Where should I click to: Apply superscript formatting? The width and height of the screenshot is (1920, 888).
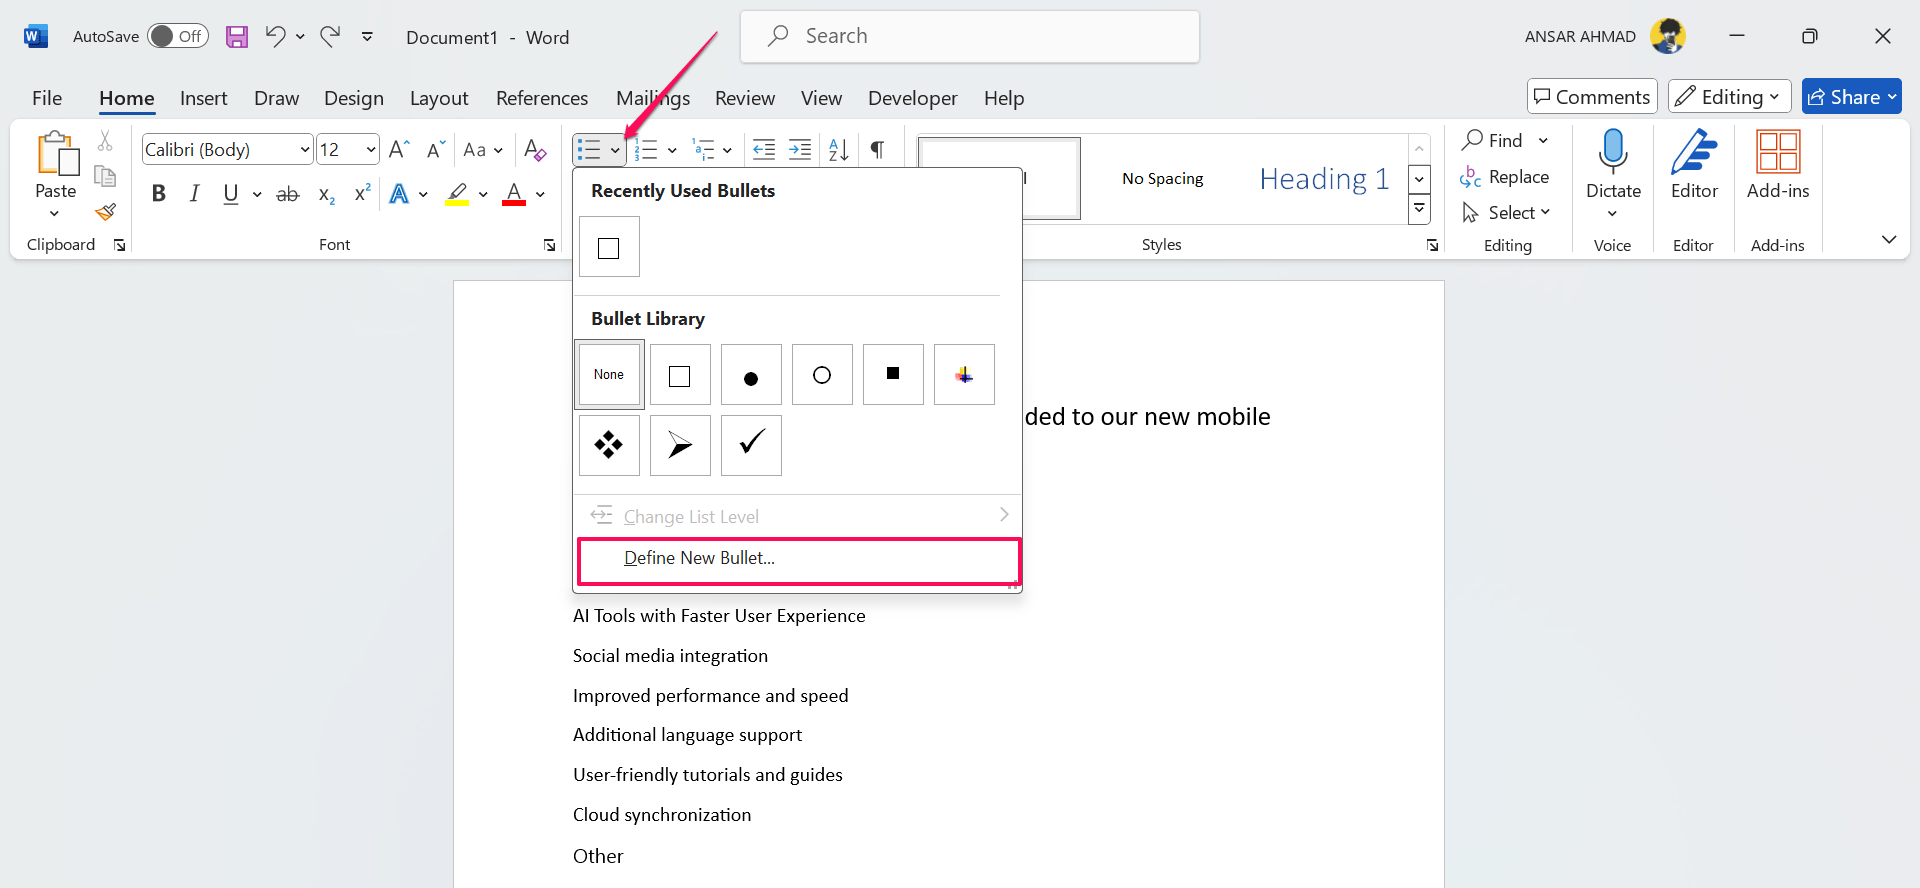tap(363, 193)
